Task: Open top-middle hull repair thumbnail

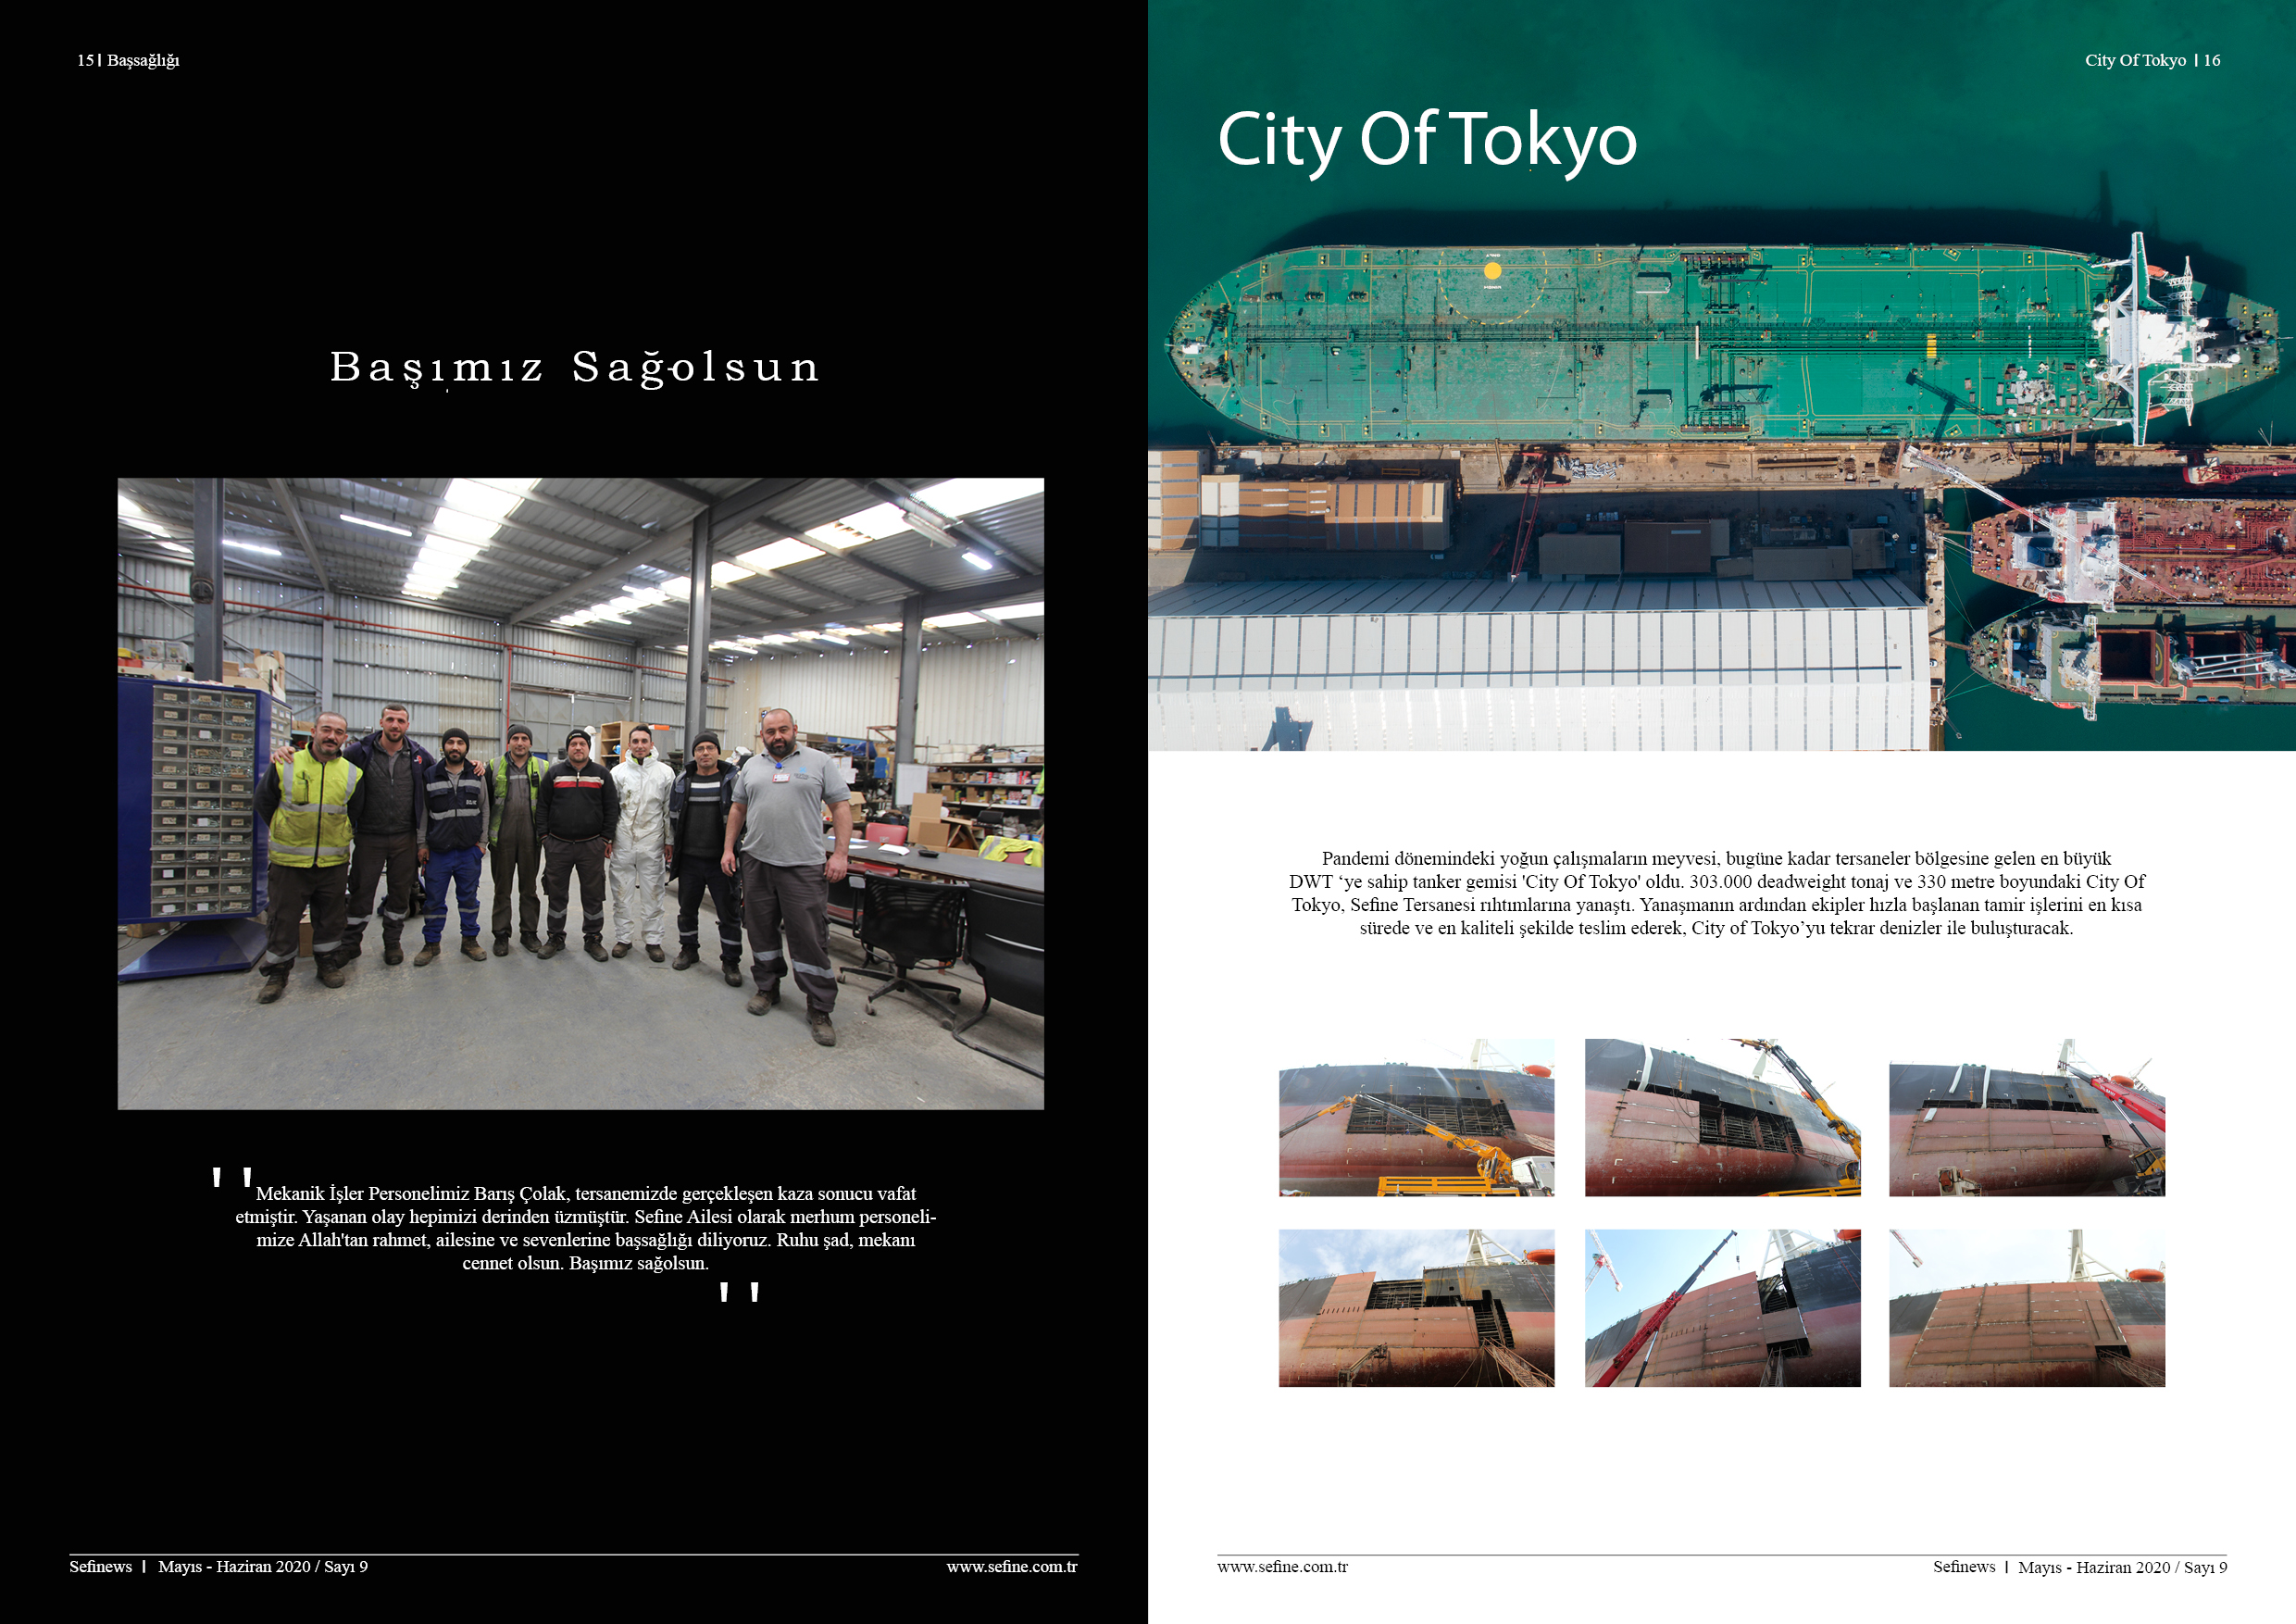Action: 1722,1117
